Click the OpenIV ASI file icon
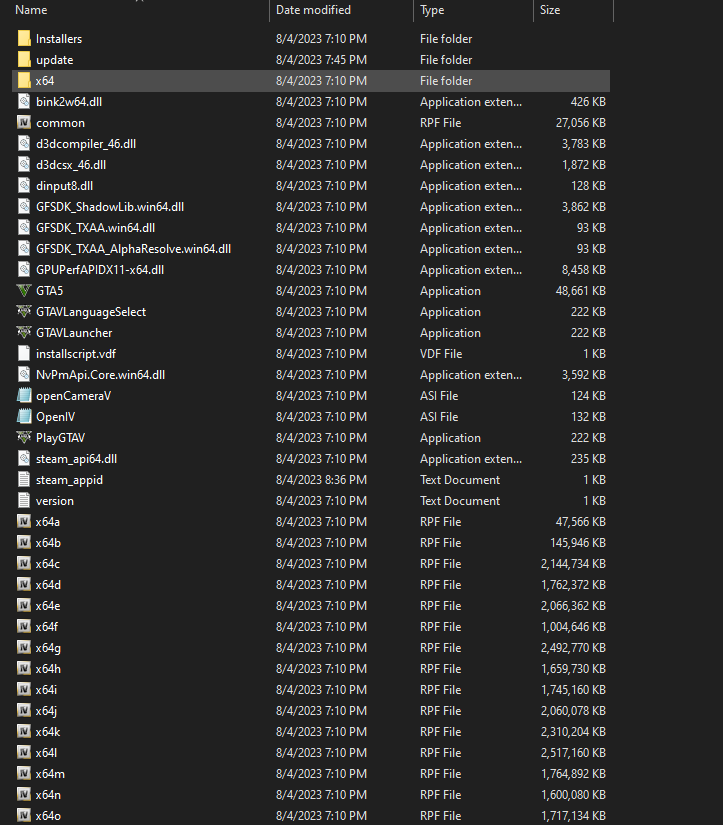Image resolution: width=723 pixels, height=825 pixels. click(24, 417)
